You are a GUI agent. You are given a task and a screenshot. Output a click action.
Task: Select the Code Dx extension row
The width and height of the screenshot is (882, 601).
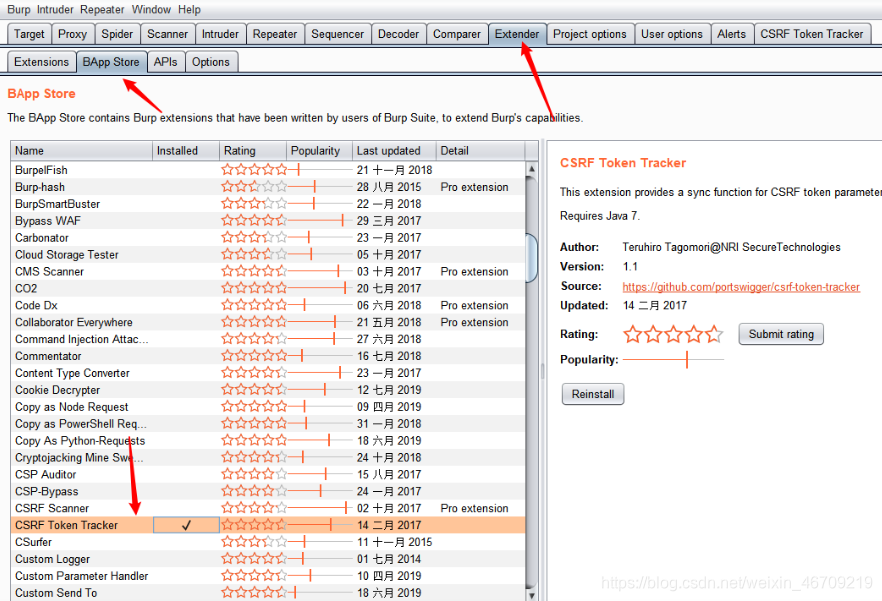[x=268, y=305]
